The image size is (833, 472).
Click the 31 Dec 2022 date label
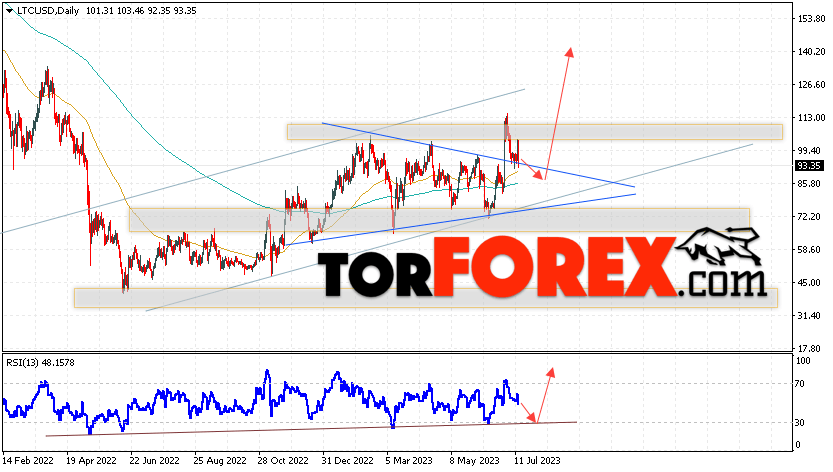[347, 460]
